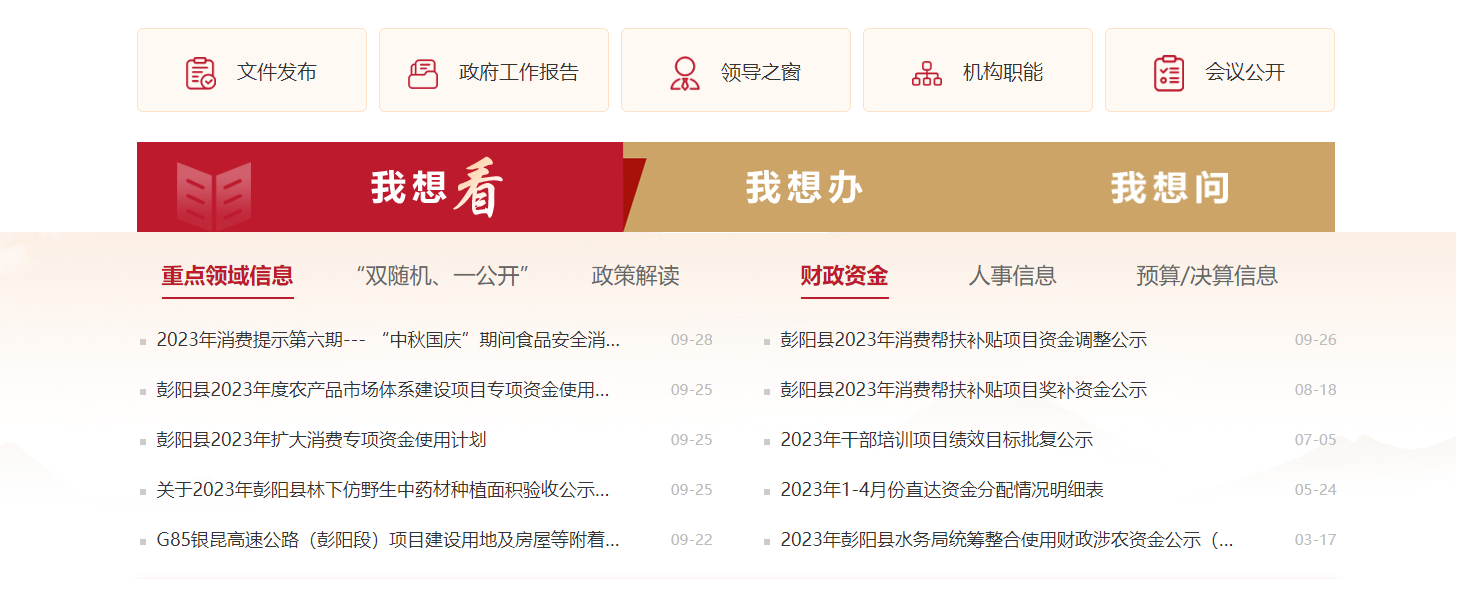Switch to the 政策解读 section

coord(635,277)
